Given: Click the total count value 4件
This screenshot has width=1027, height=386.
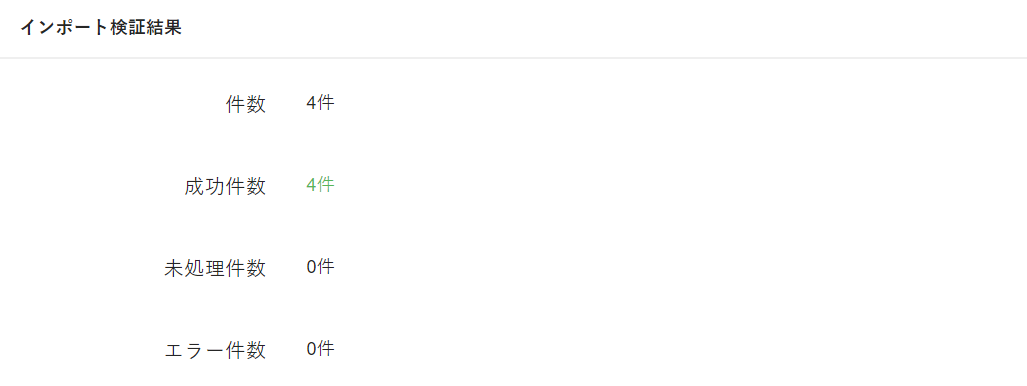Looking at the screenshot, I should (x=320, y=104).
